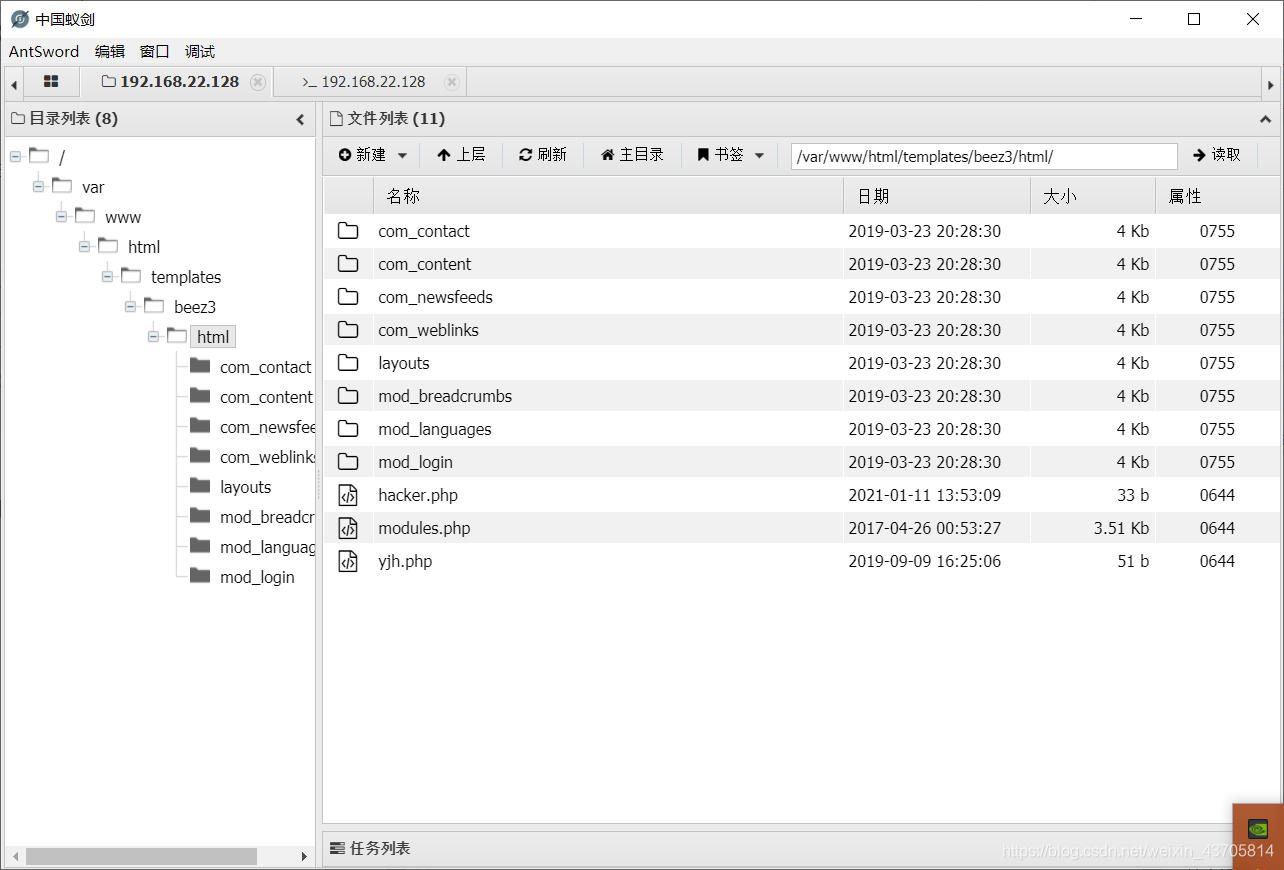Select the beez3 folder in the tree
This screenshot has width=1284, height=870.
click(195, 307)
